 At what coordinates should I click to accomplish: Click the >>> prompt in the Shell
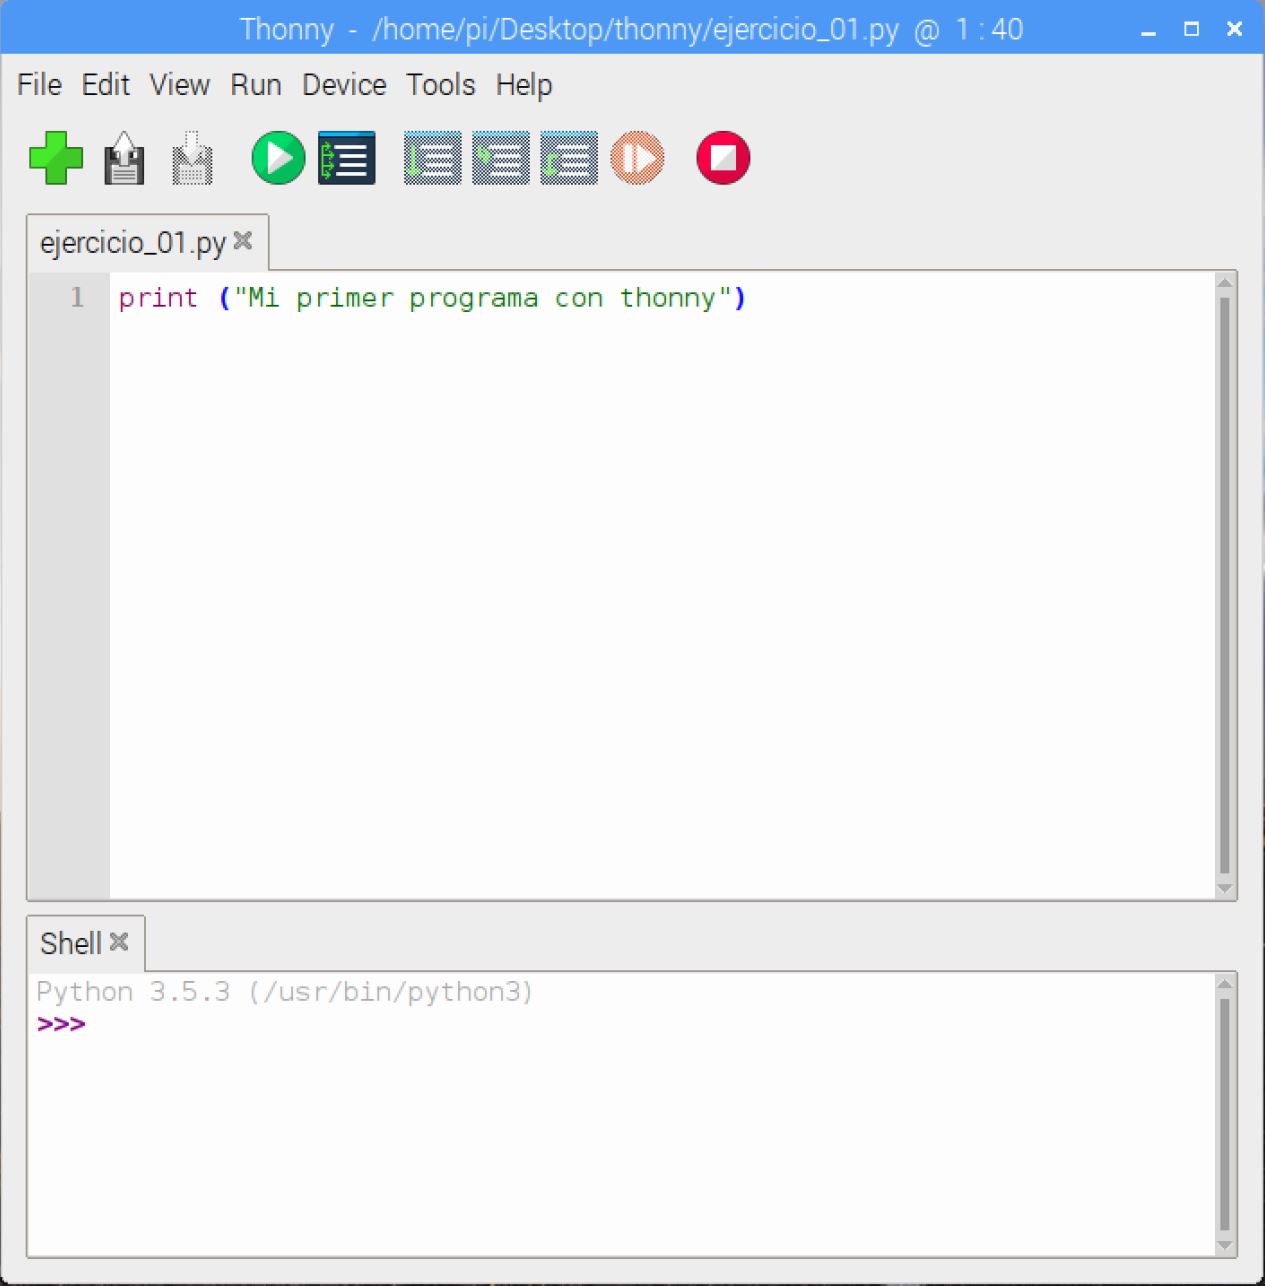tap(61, 1024)
